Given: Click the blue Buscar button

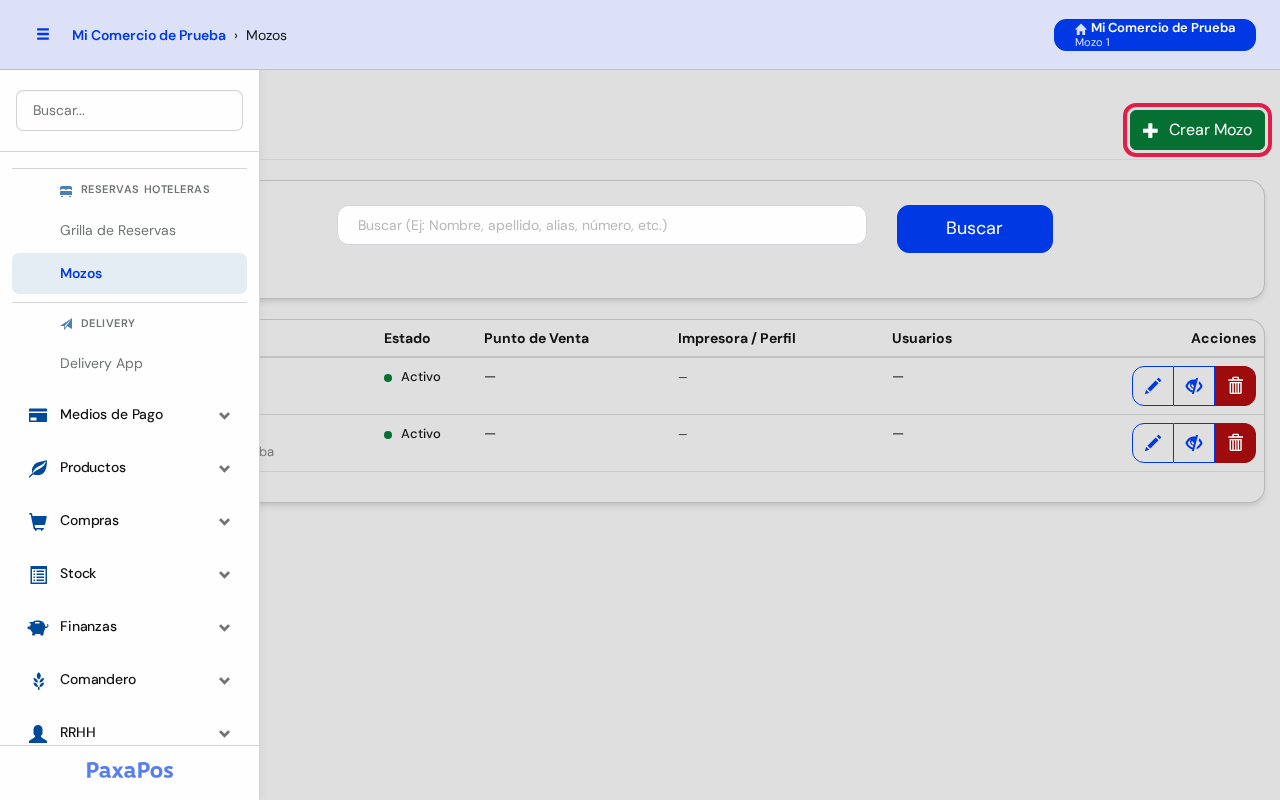Looking at the screenshot, I should (975, 229).
